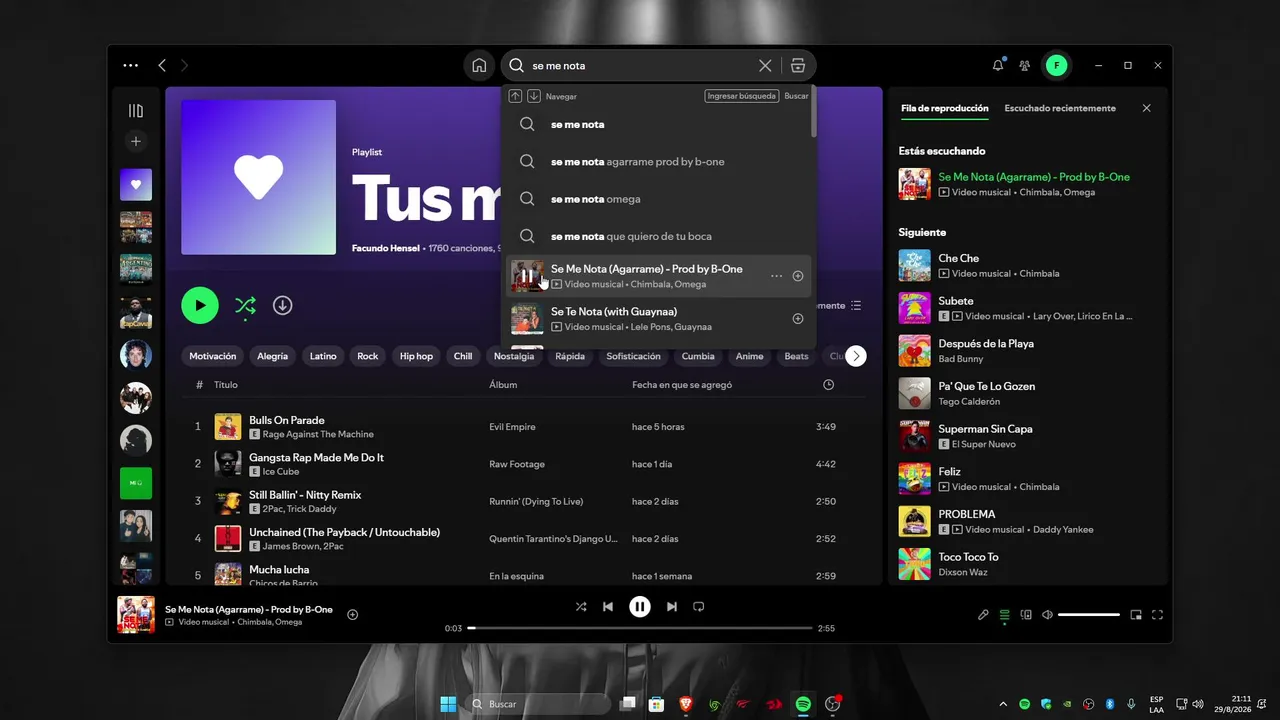Filter by the Latino chip

323,356
